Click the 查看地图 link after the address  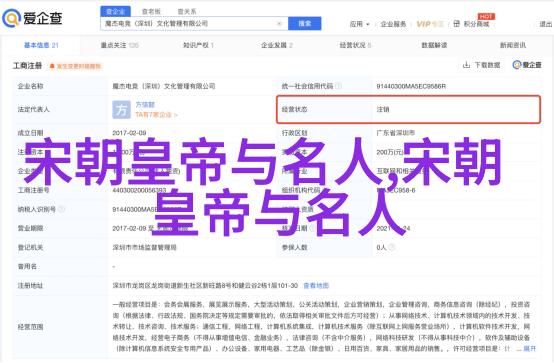click(316, 286)
